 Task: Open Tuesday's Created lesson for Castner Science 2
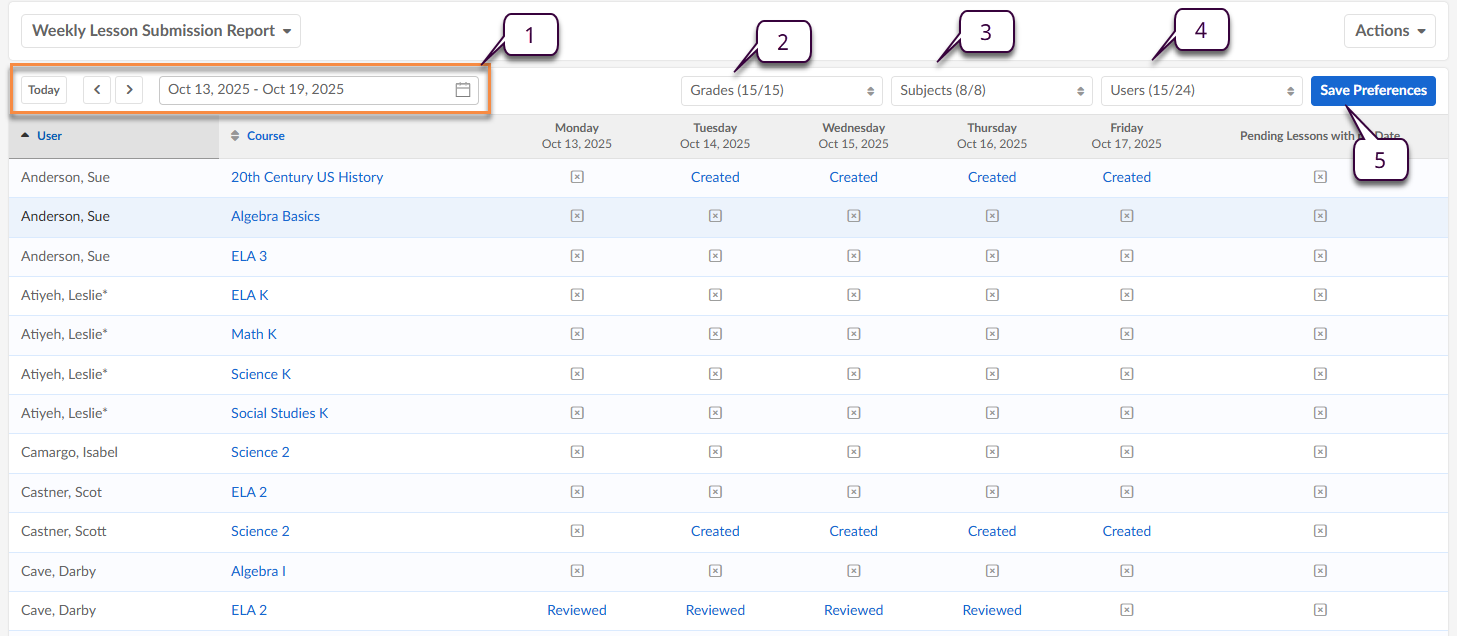click(x=715, y=531)
